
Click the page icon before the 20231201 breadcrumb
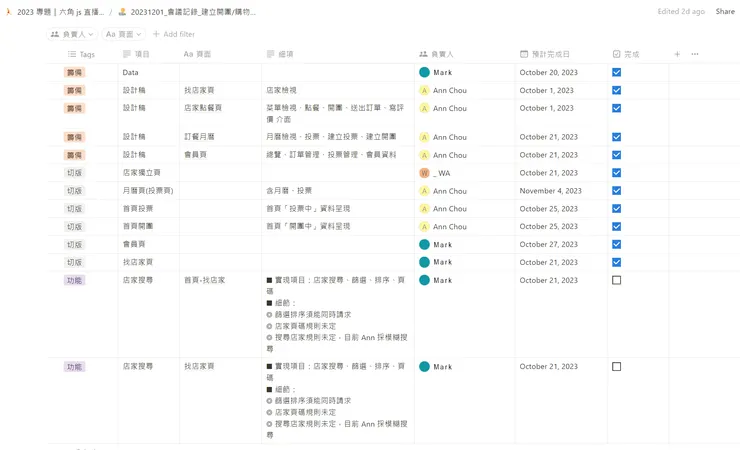tap(122, 12)
